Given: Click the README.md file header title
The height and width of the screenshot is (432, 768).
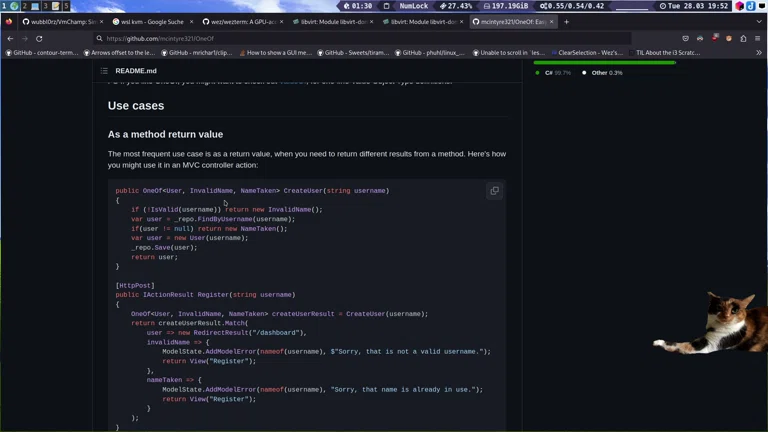Looking at the screenshot, I should coord(136,71).
